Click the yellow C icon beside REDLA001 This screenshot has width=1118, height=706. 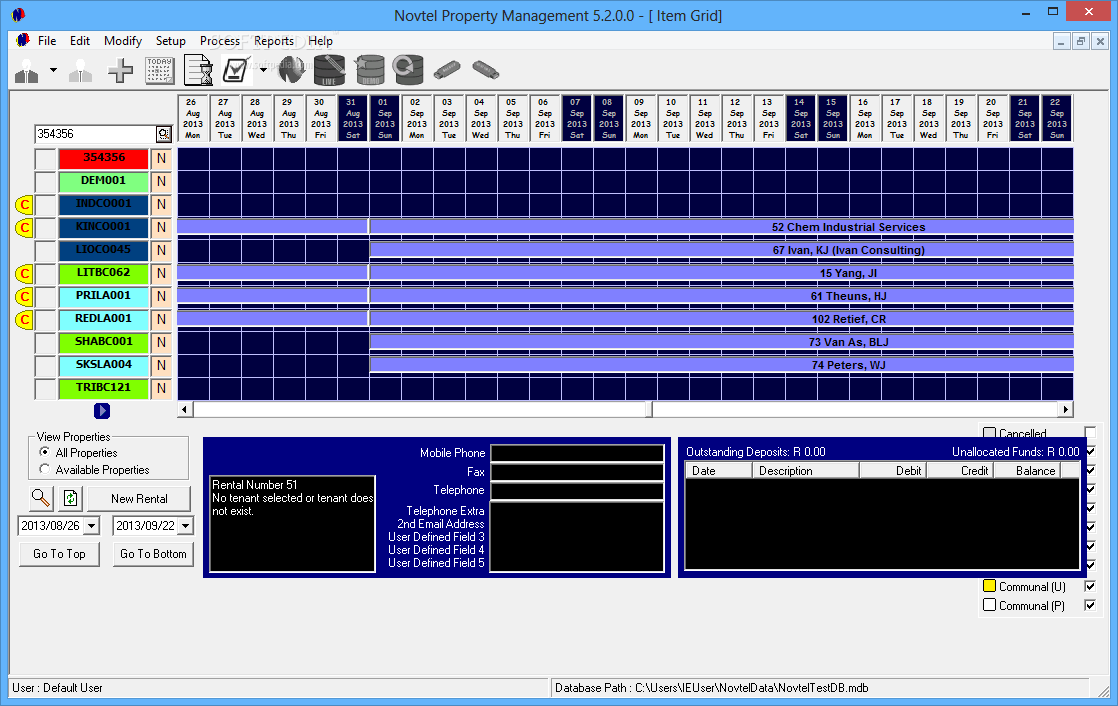[x=24, y=319]
